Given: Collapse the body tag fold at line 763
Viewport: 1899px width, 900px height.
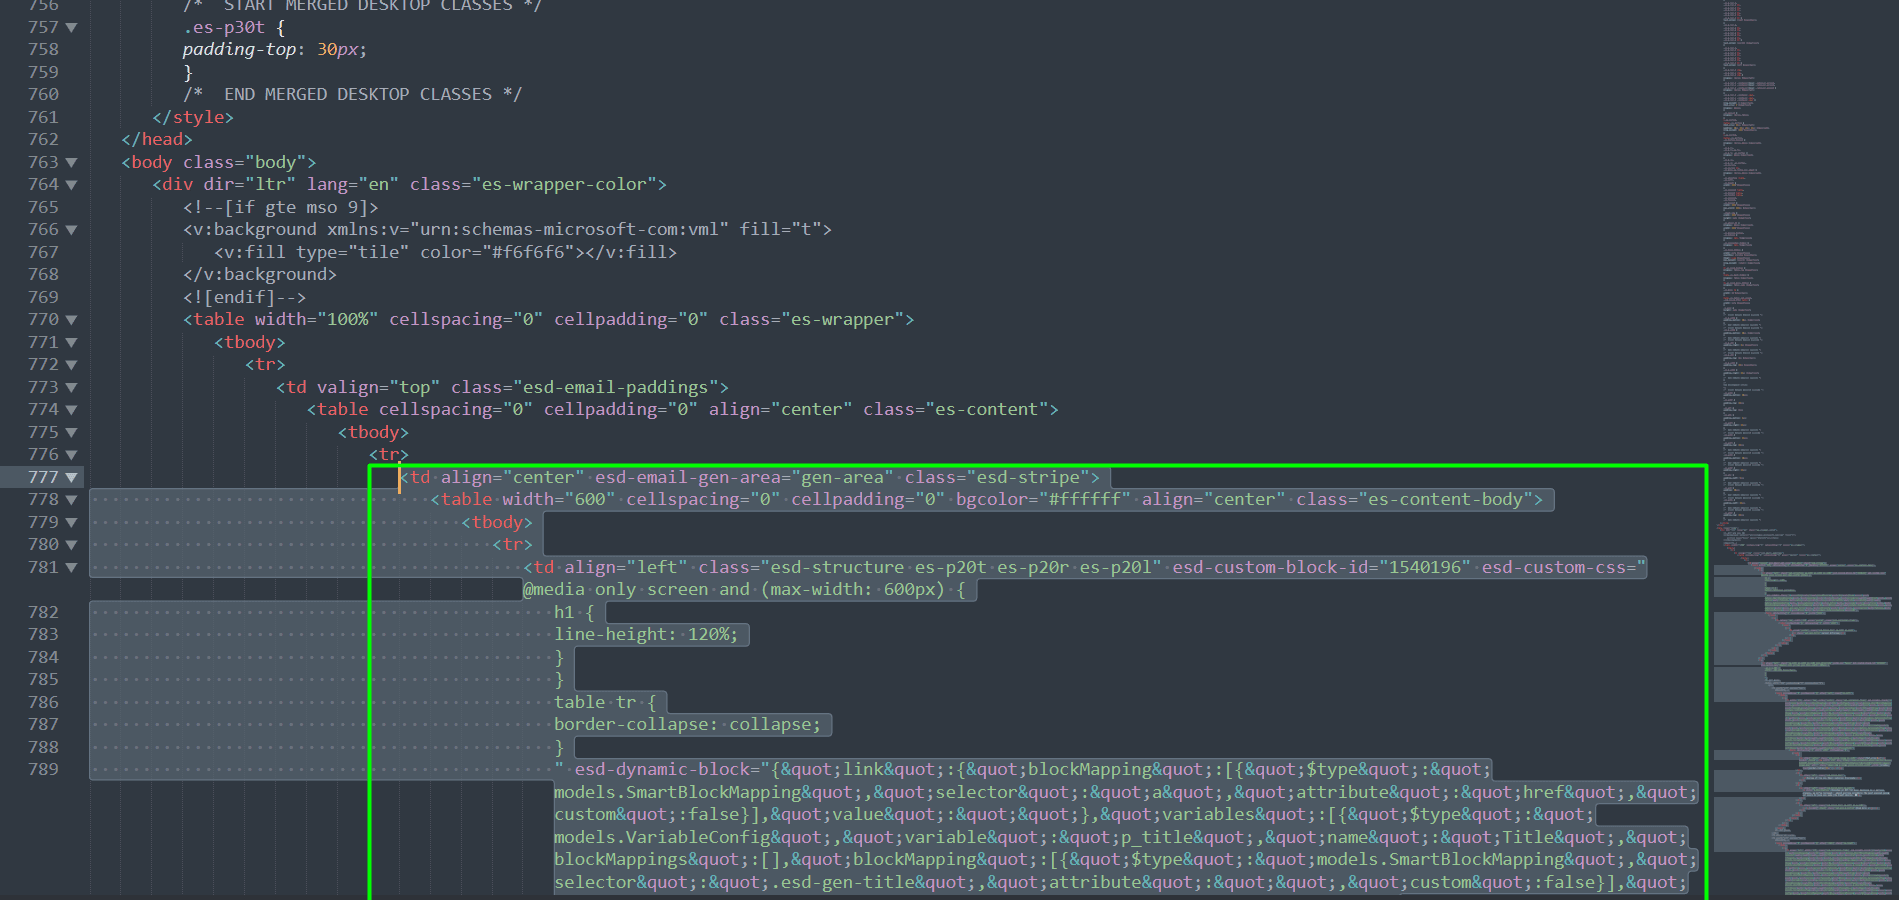Looking at the screenshot, I should coord(69,162).
